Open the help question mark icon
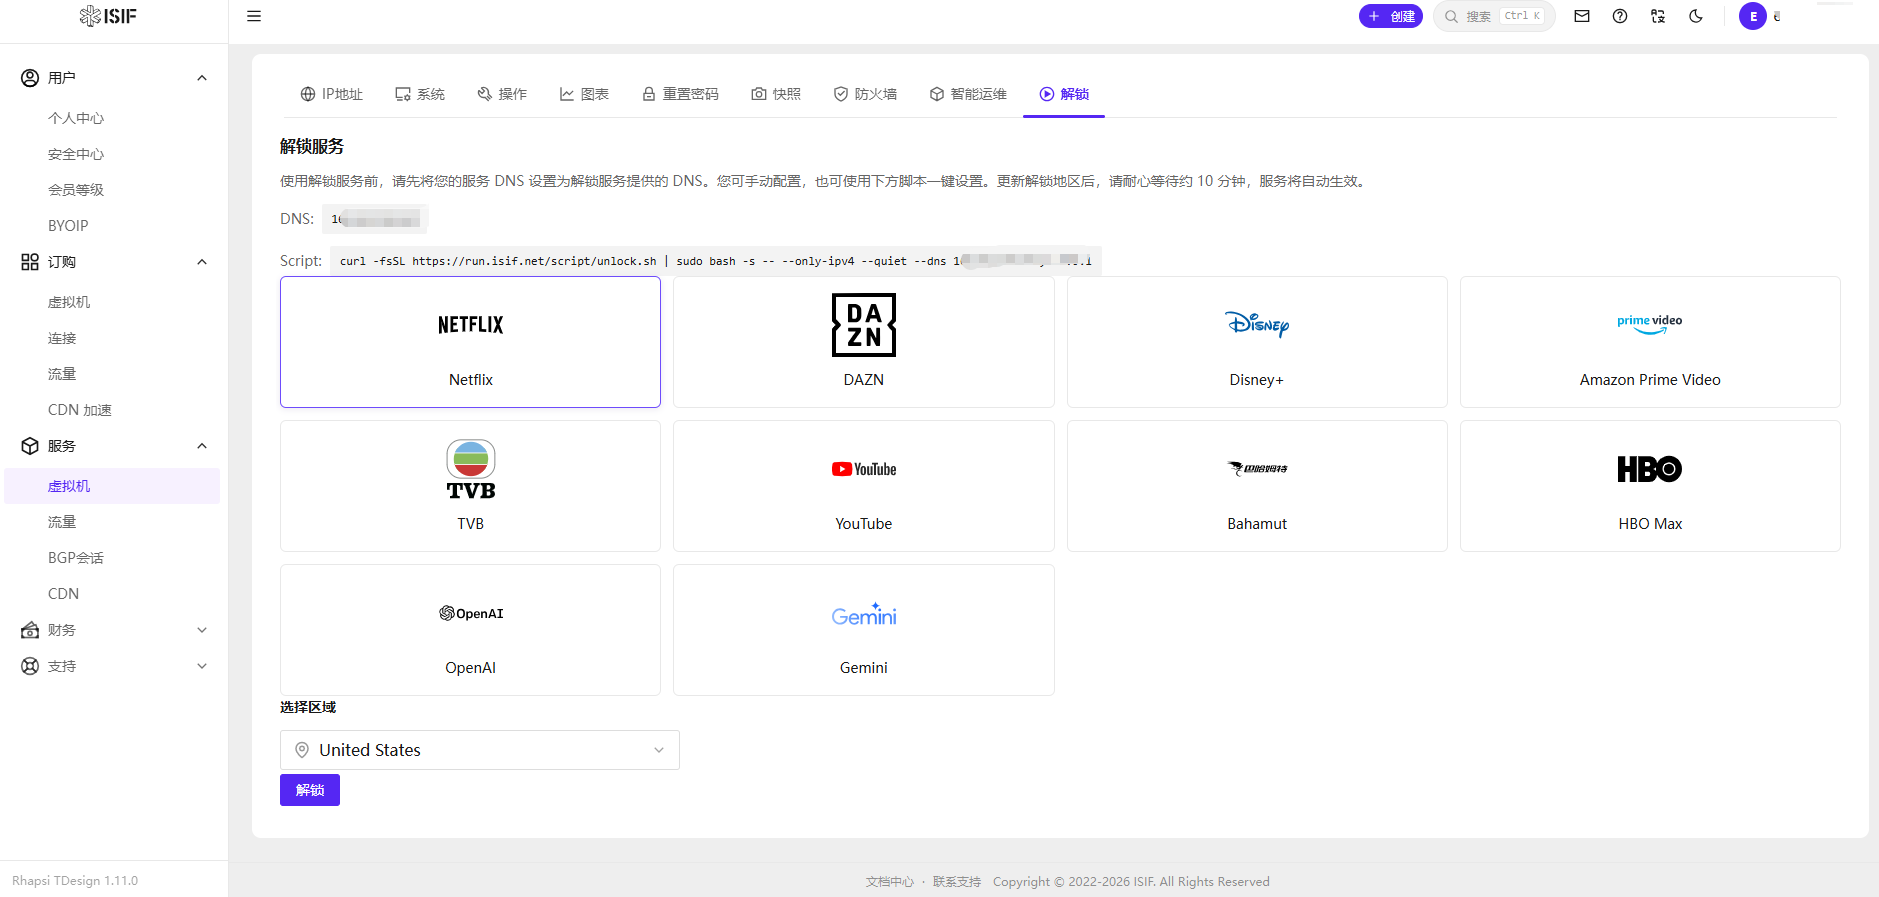The image size is (1879, 897). click(x=1620, y=16)
